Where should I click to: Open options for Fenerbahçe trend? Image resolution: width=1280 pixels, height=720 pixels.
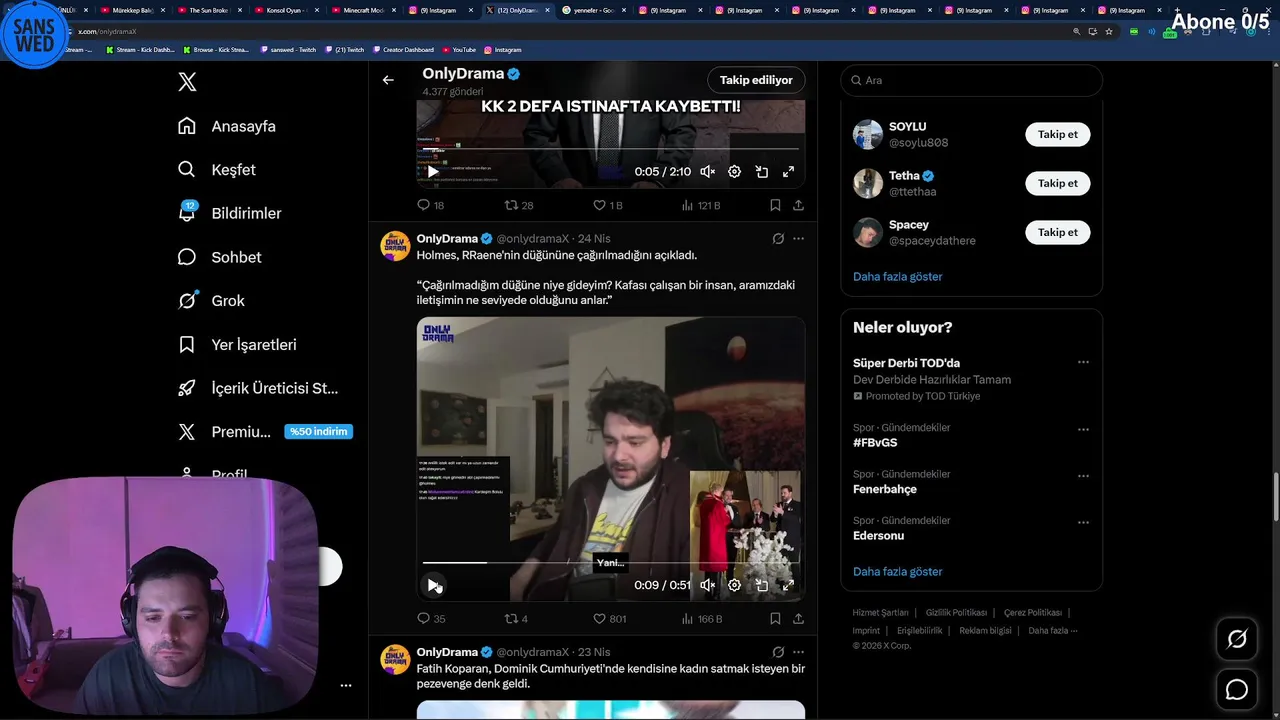click(x=1083, y=475)
